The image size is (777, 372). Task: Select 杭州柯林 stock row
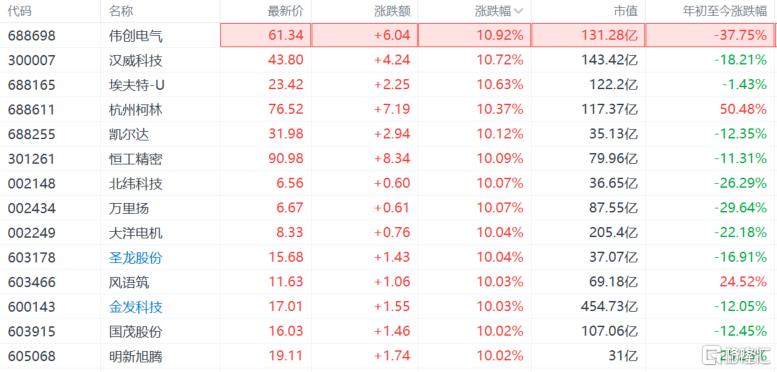(388, 109)
